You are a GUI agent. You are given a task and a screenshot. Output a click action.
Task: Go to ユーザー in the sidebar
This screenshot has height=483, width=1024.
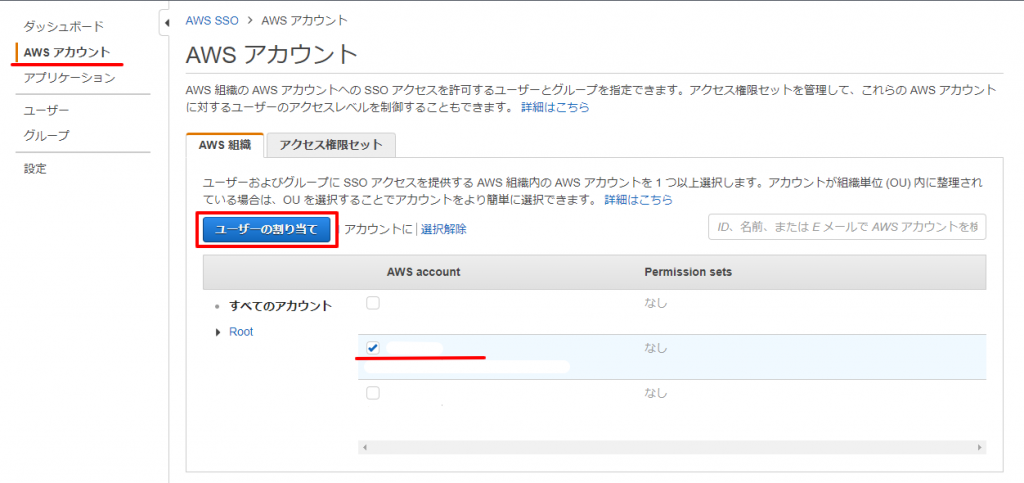[46, 111]
